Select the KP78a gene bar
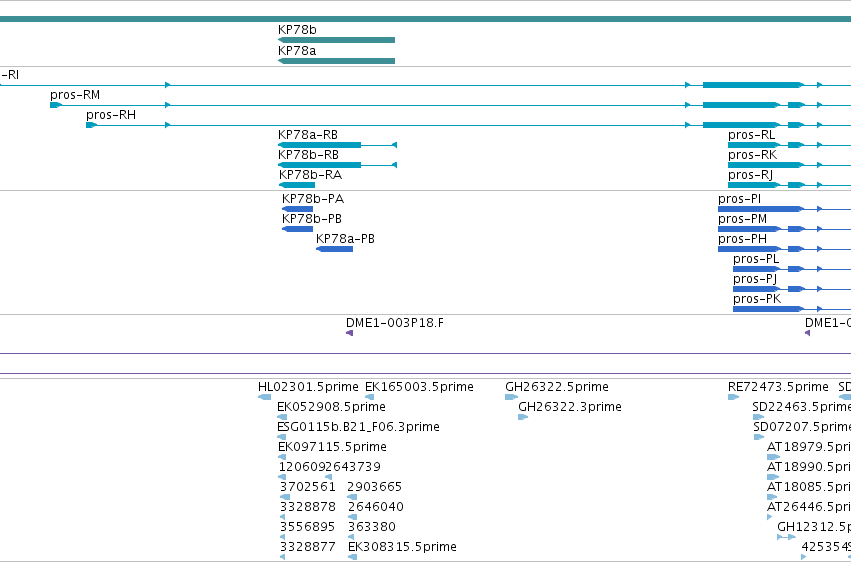851x562 pixels. point(336,61)
